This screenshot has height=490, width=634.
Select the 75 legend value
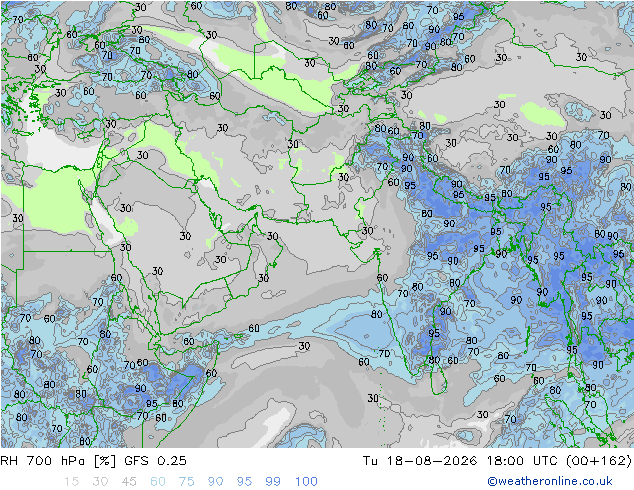click(186, 481)
